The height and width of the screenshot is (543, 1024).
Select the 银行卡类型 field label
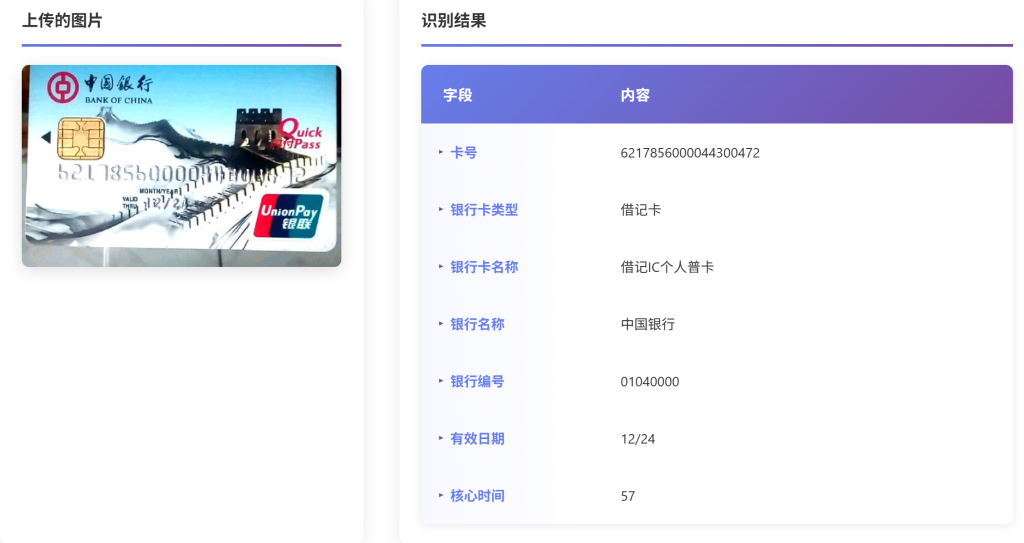pyautogui.click(x=484, y=210)
